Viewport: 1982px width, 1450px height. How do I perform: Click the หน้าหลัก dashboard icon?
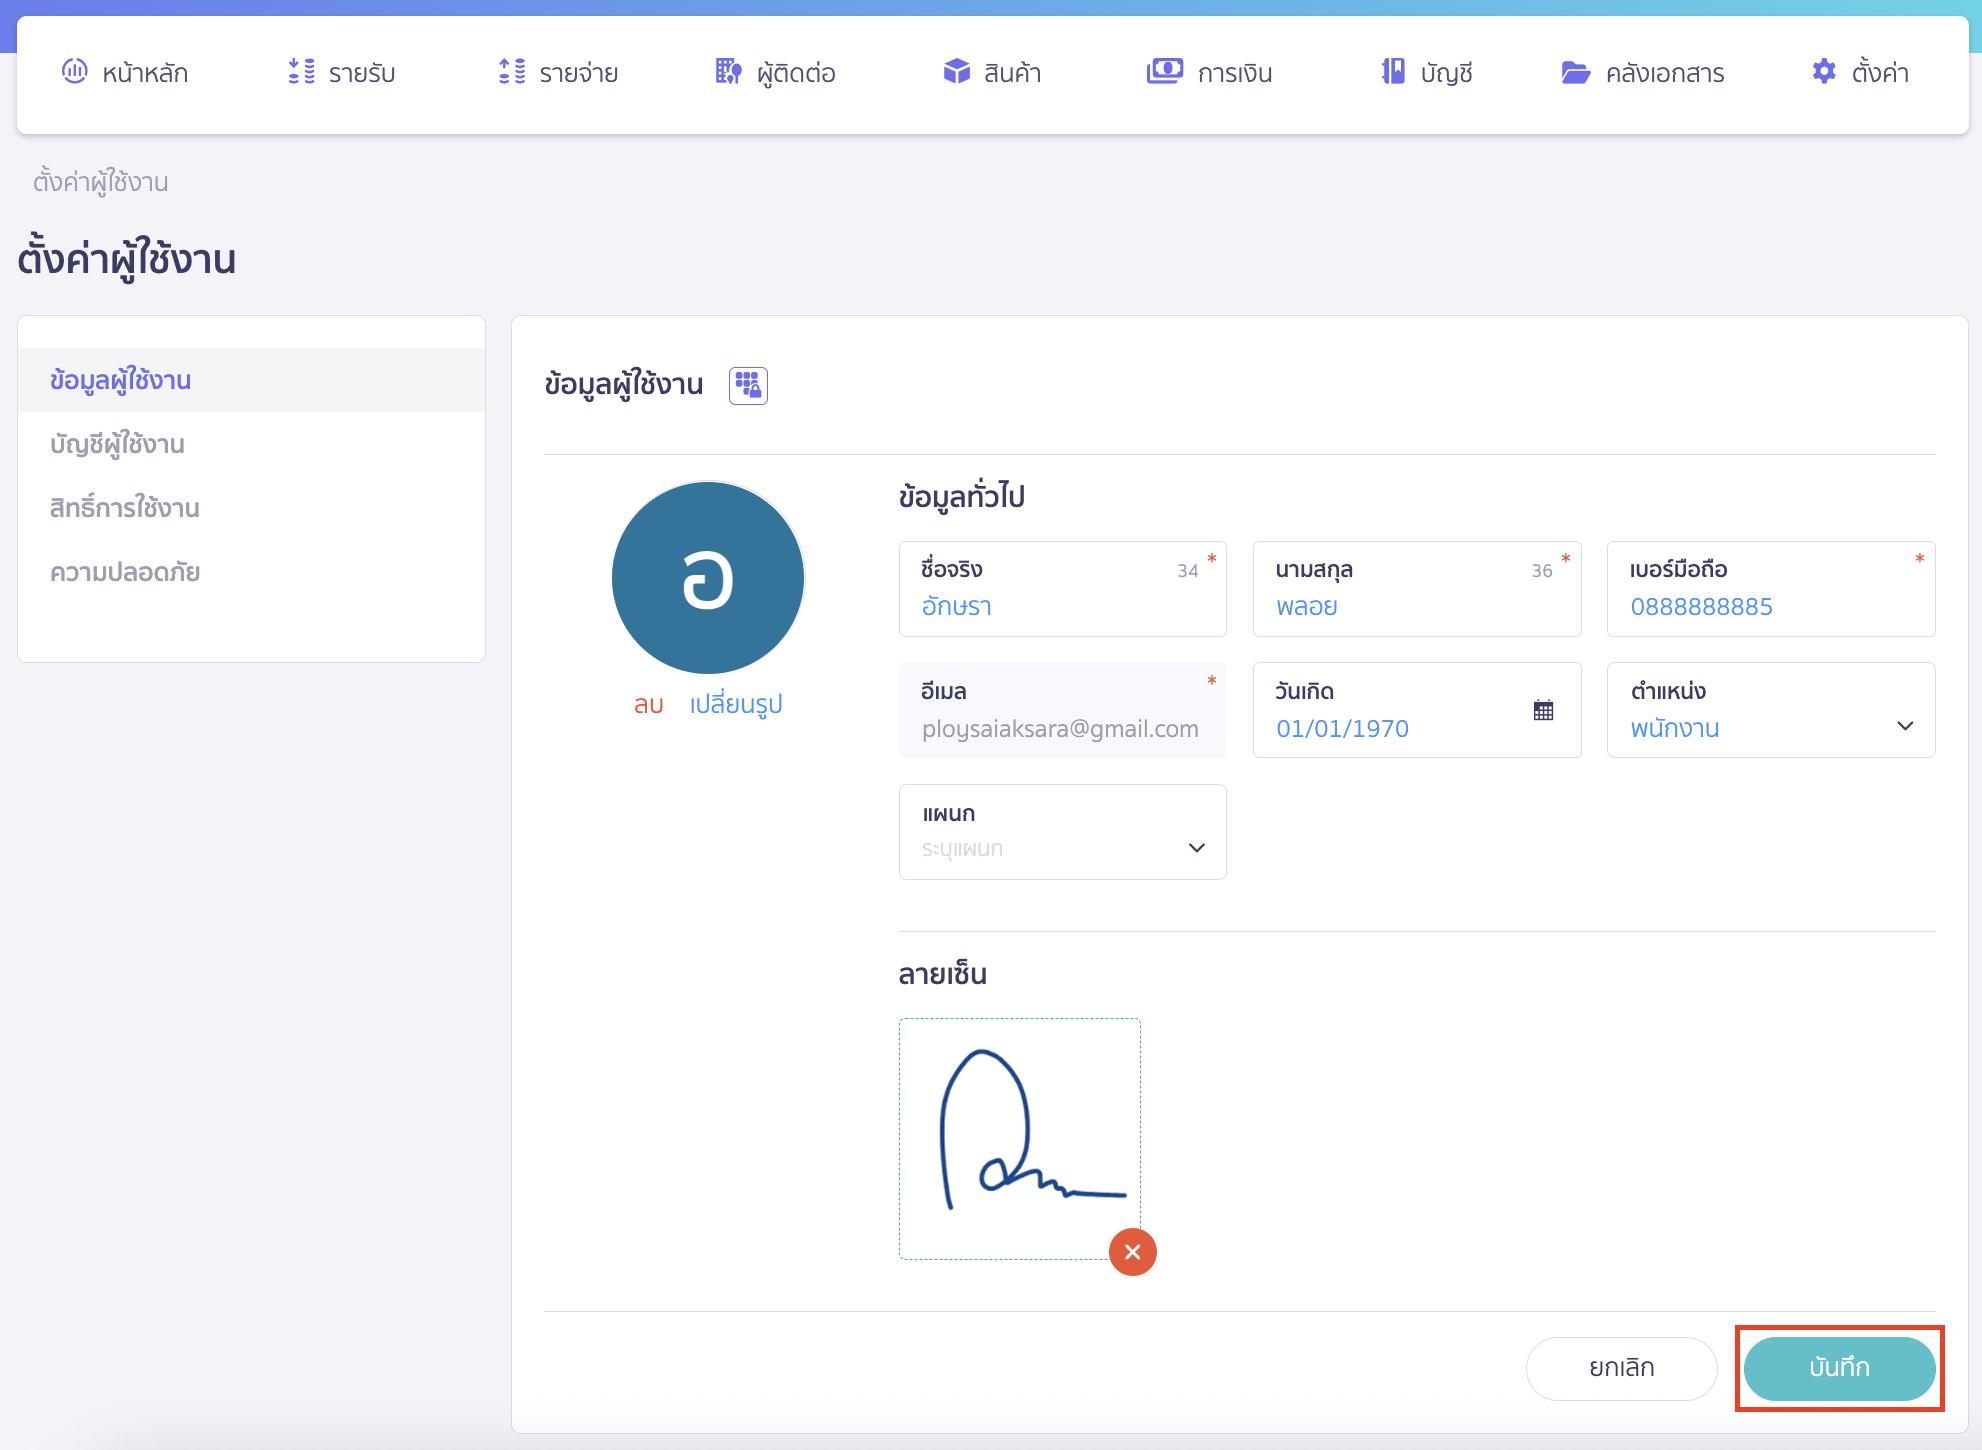(75, 71)
